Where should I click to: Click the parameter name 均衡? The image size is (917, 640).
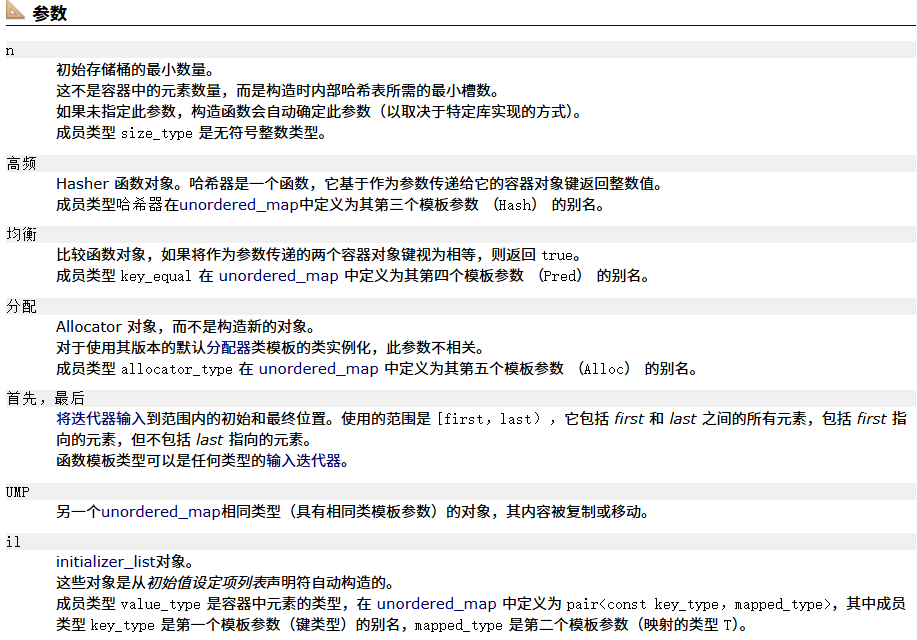coord(21,235)
